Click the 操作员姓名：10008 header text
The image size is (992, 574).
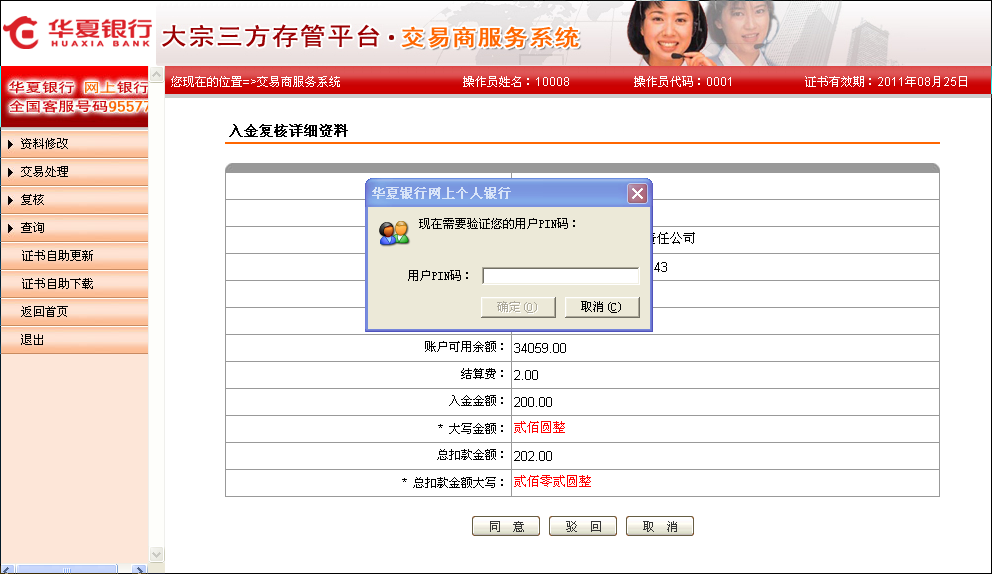(x=516, y=82)
